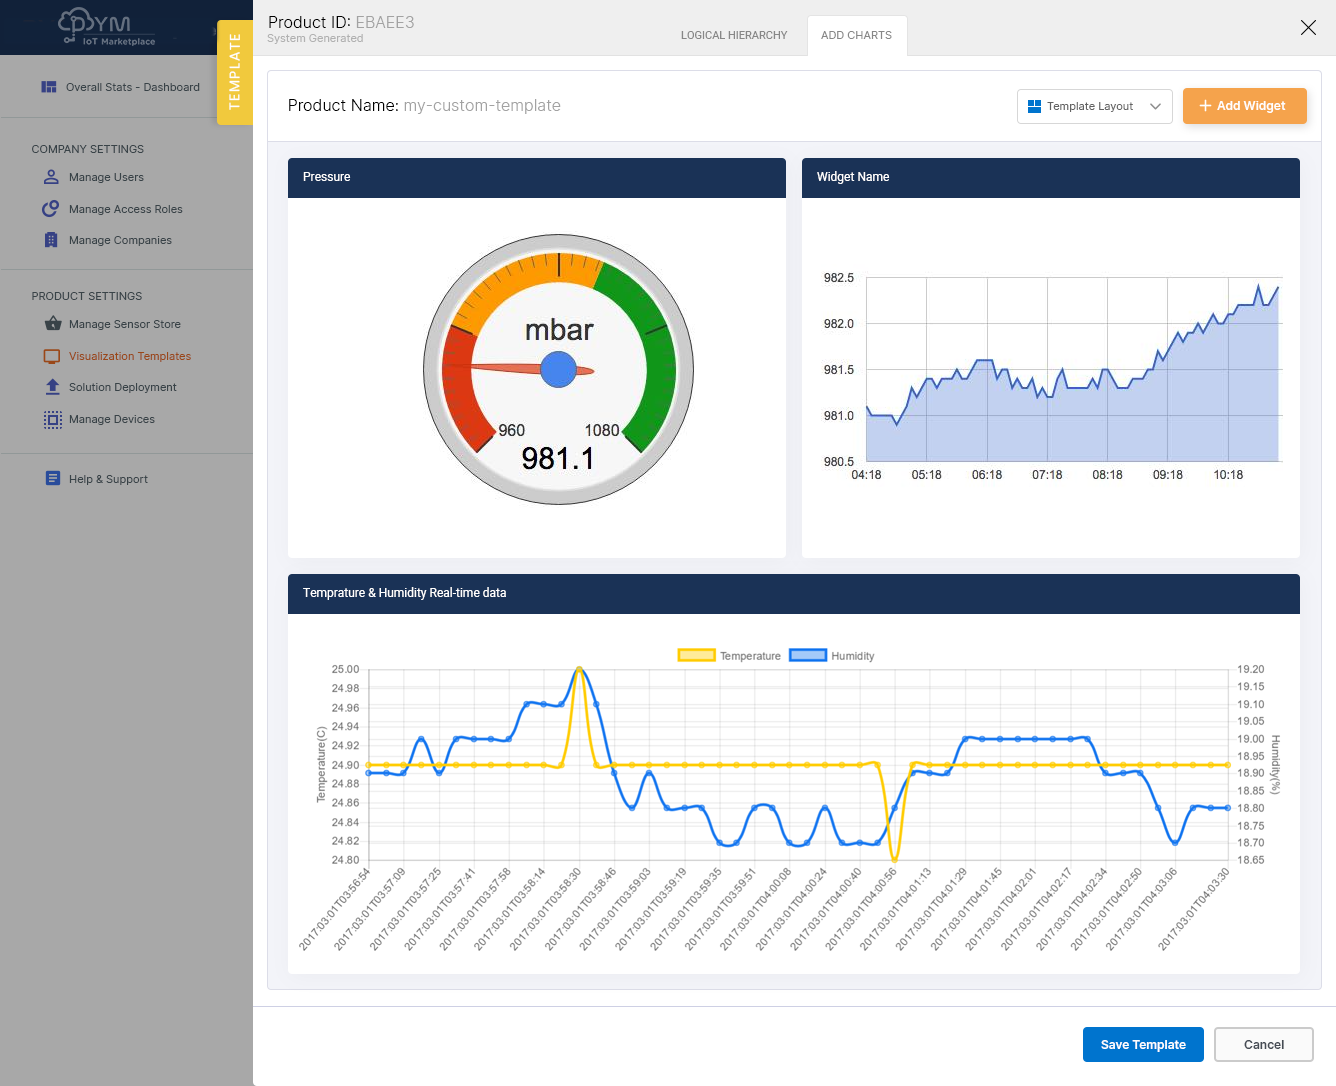Open the Manage Devices section
The width and height of the screenshot is (1336, 1086).
111,419
